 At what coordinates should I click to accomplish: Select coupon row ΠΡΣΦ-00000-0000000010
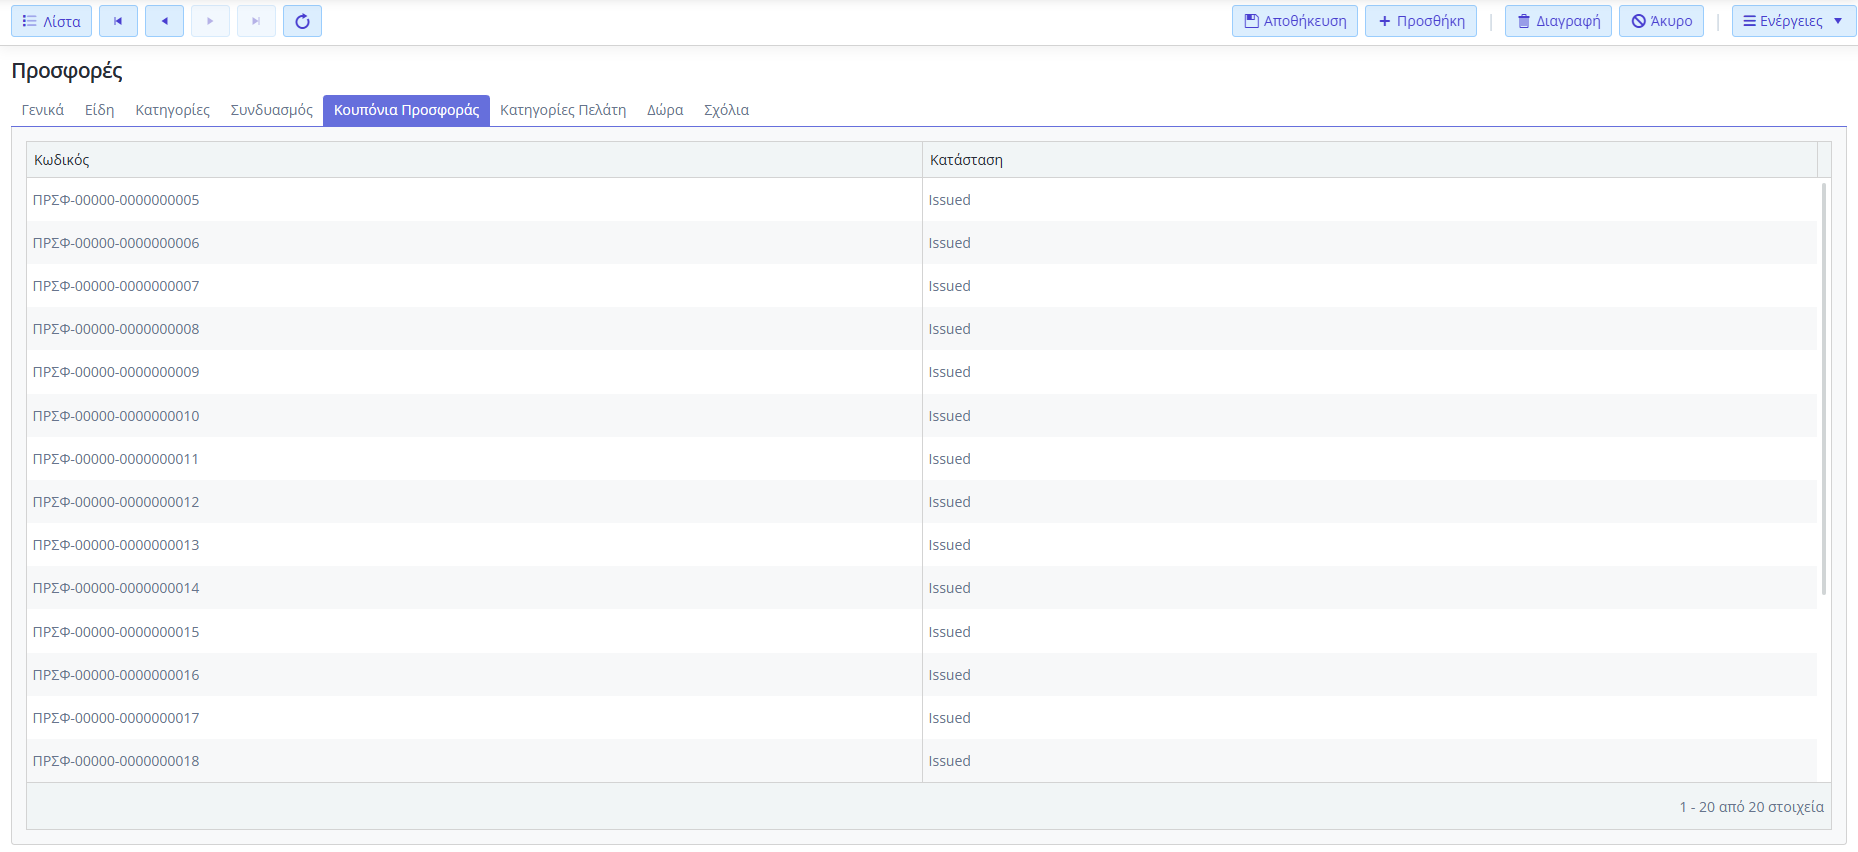coord(116,416)
